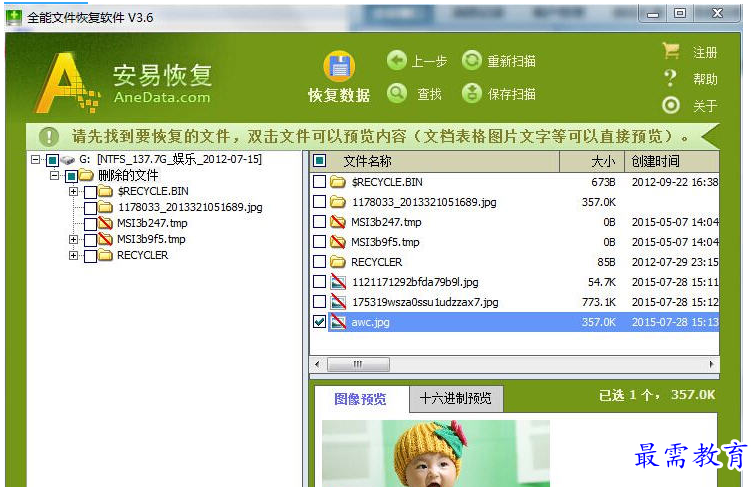
Task: Click right arrow of horizontal scrollbar
Action: [712, 364]
